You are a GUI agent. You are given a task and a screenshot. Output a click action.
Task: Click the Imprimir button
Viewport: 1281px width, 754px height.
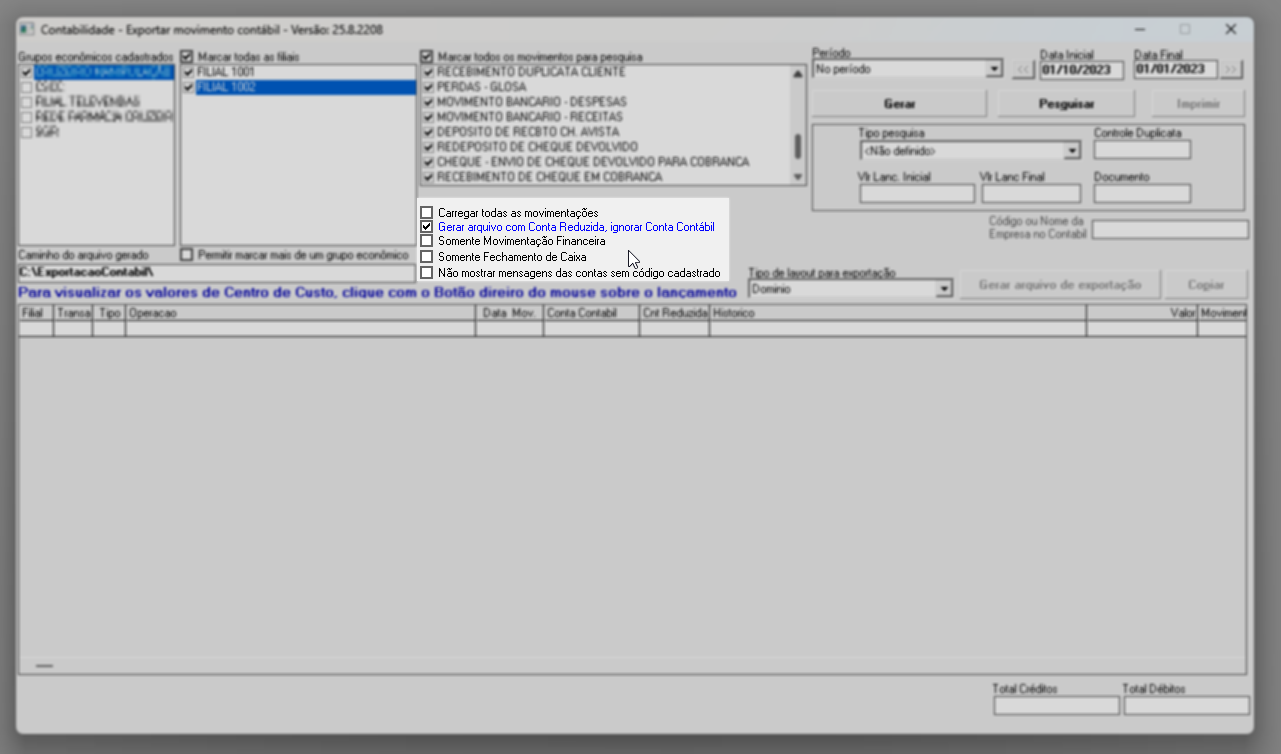point(1198,104)
